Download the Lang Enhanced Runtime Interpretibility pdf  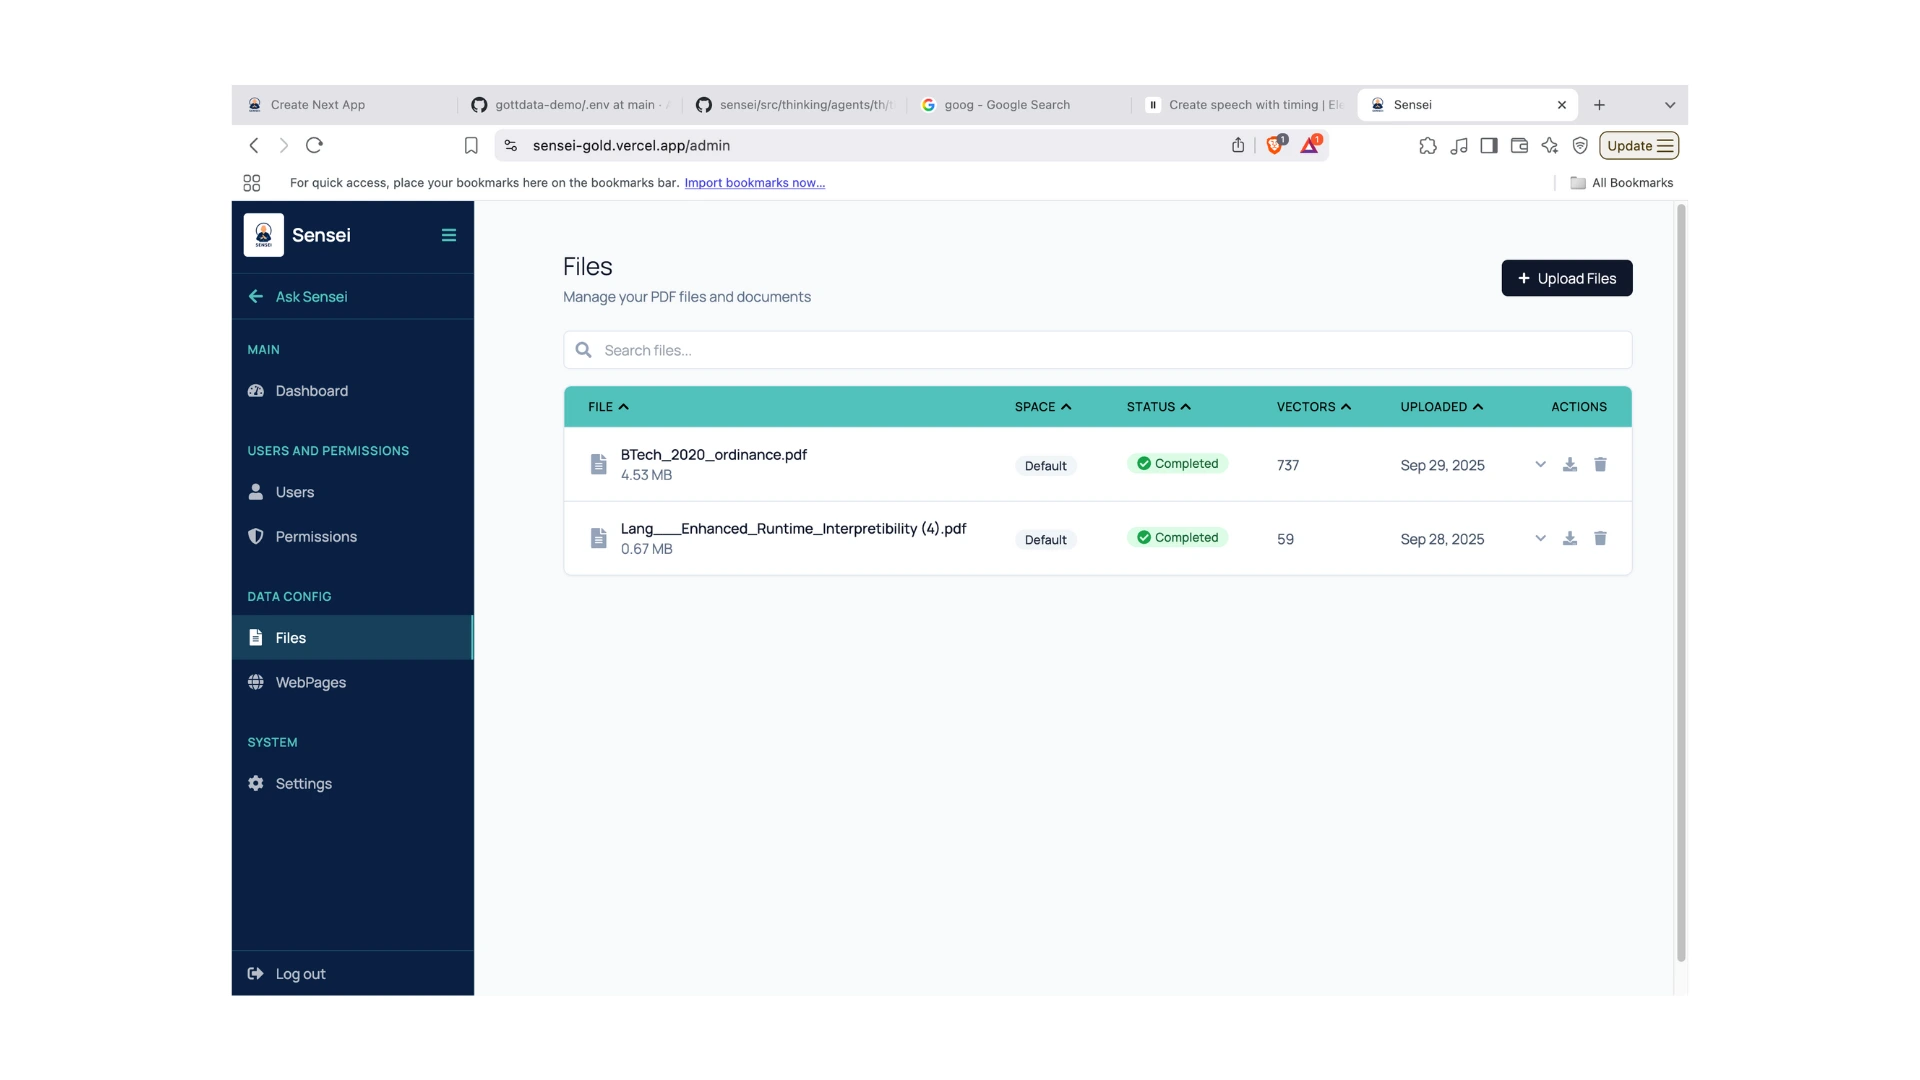point(1570,538)
